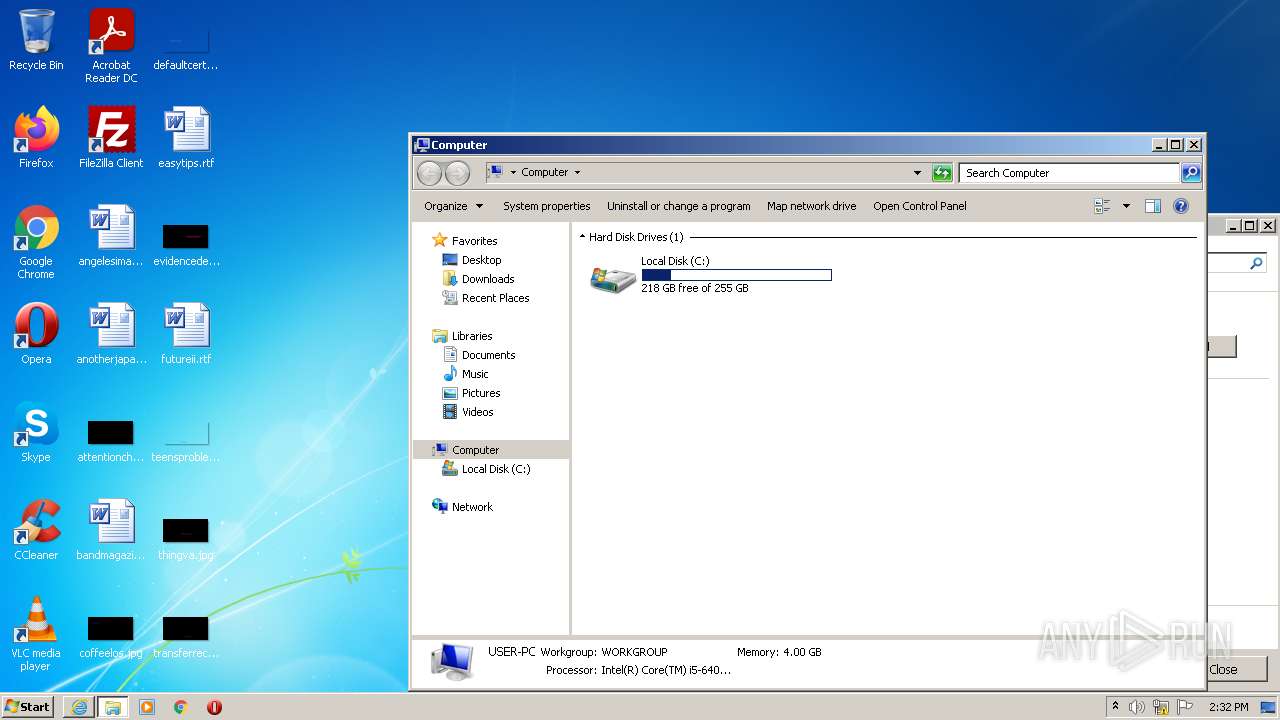Launch Acrobat Reader DC shortcut
This screenshot has height=720, width=1280.
111,46
